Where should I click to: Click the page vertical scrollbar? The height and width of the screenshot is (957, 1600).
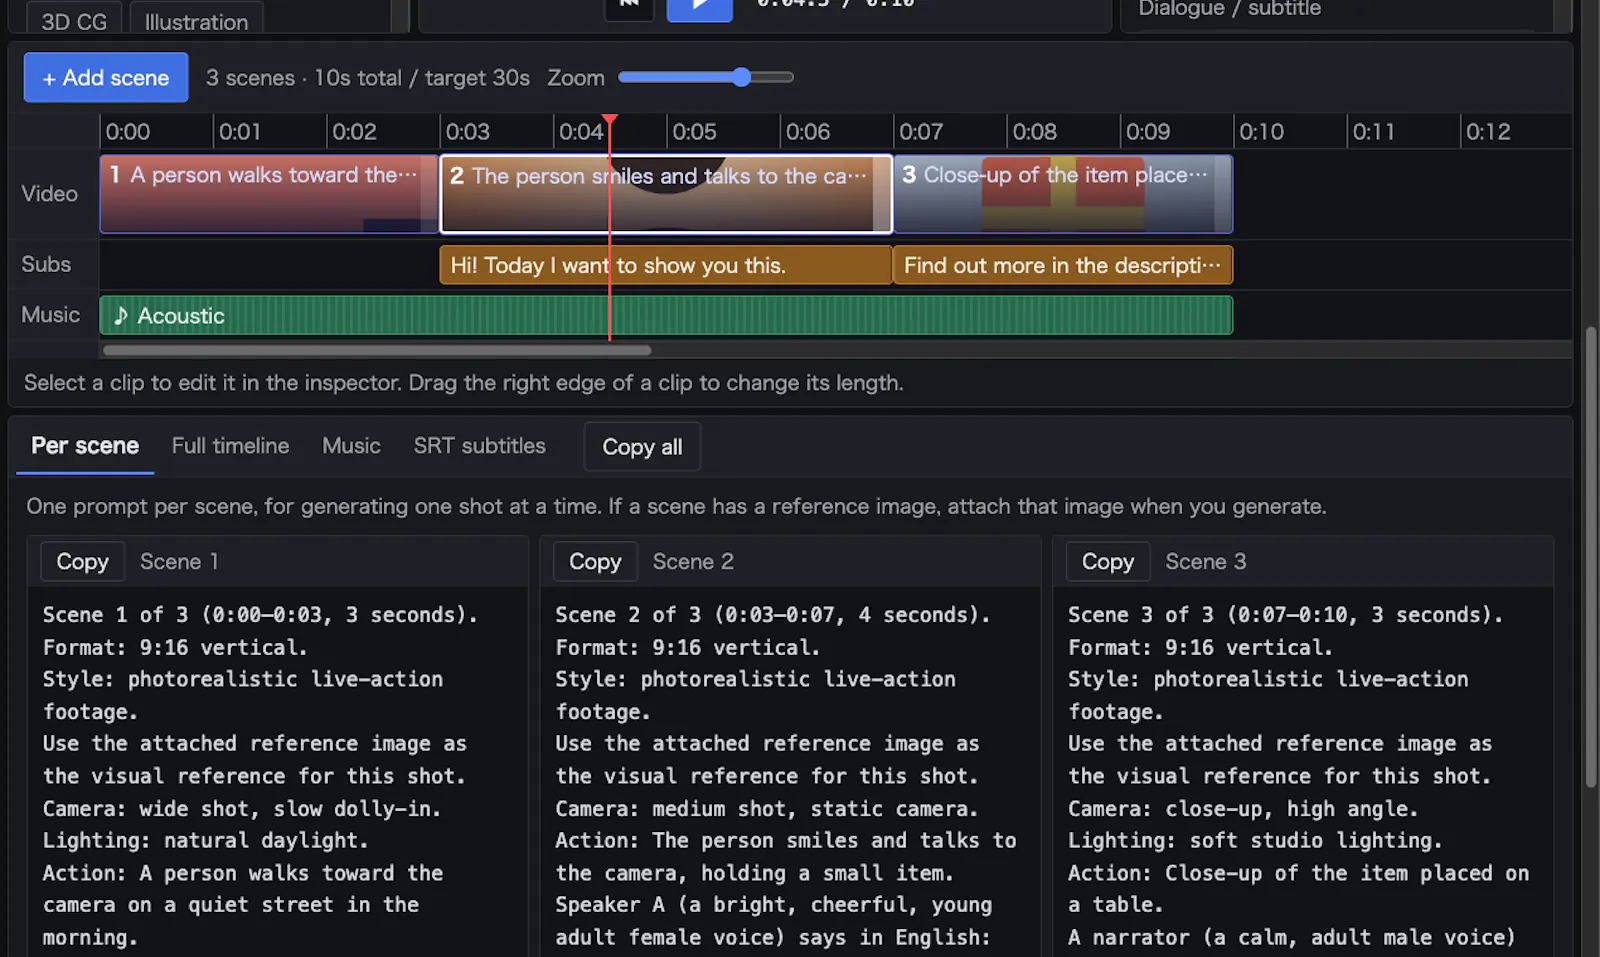click(1591, 557)
